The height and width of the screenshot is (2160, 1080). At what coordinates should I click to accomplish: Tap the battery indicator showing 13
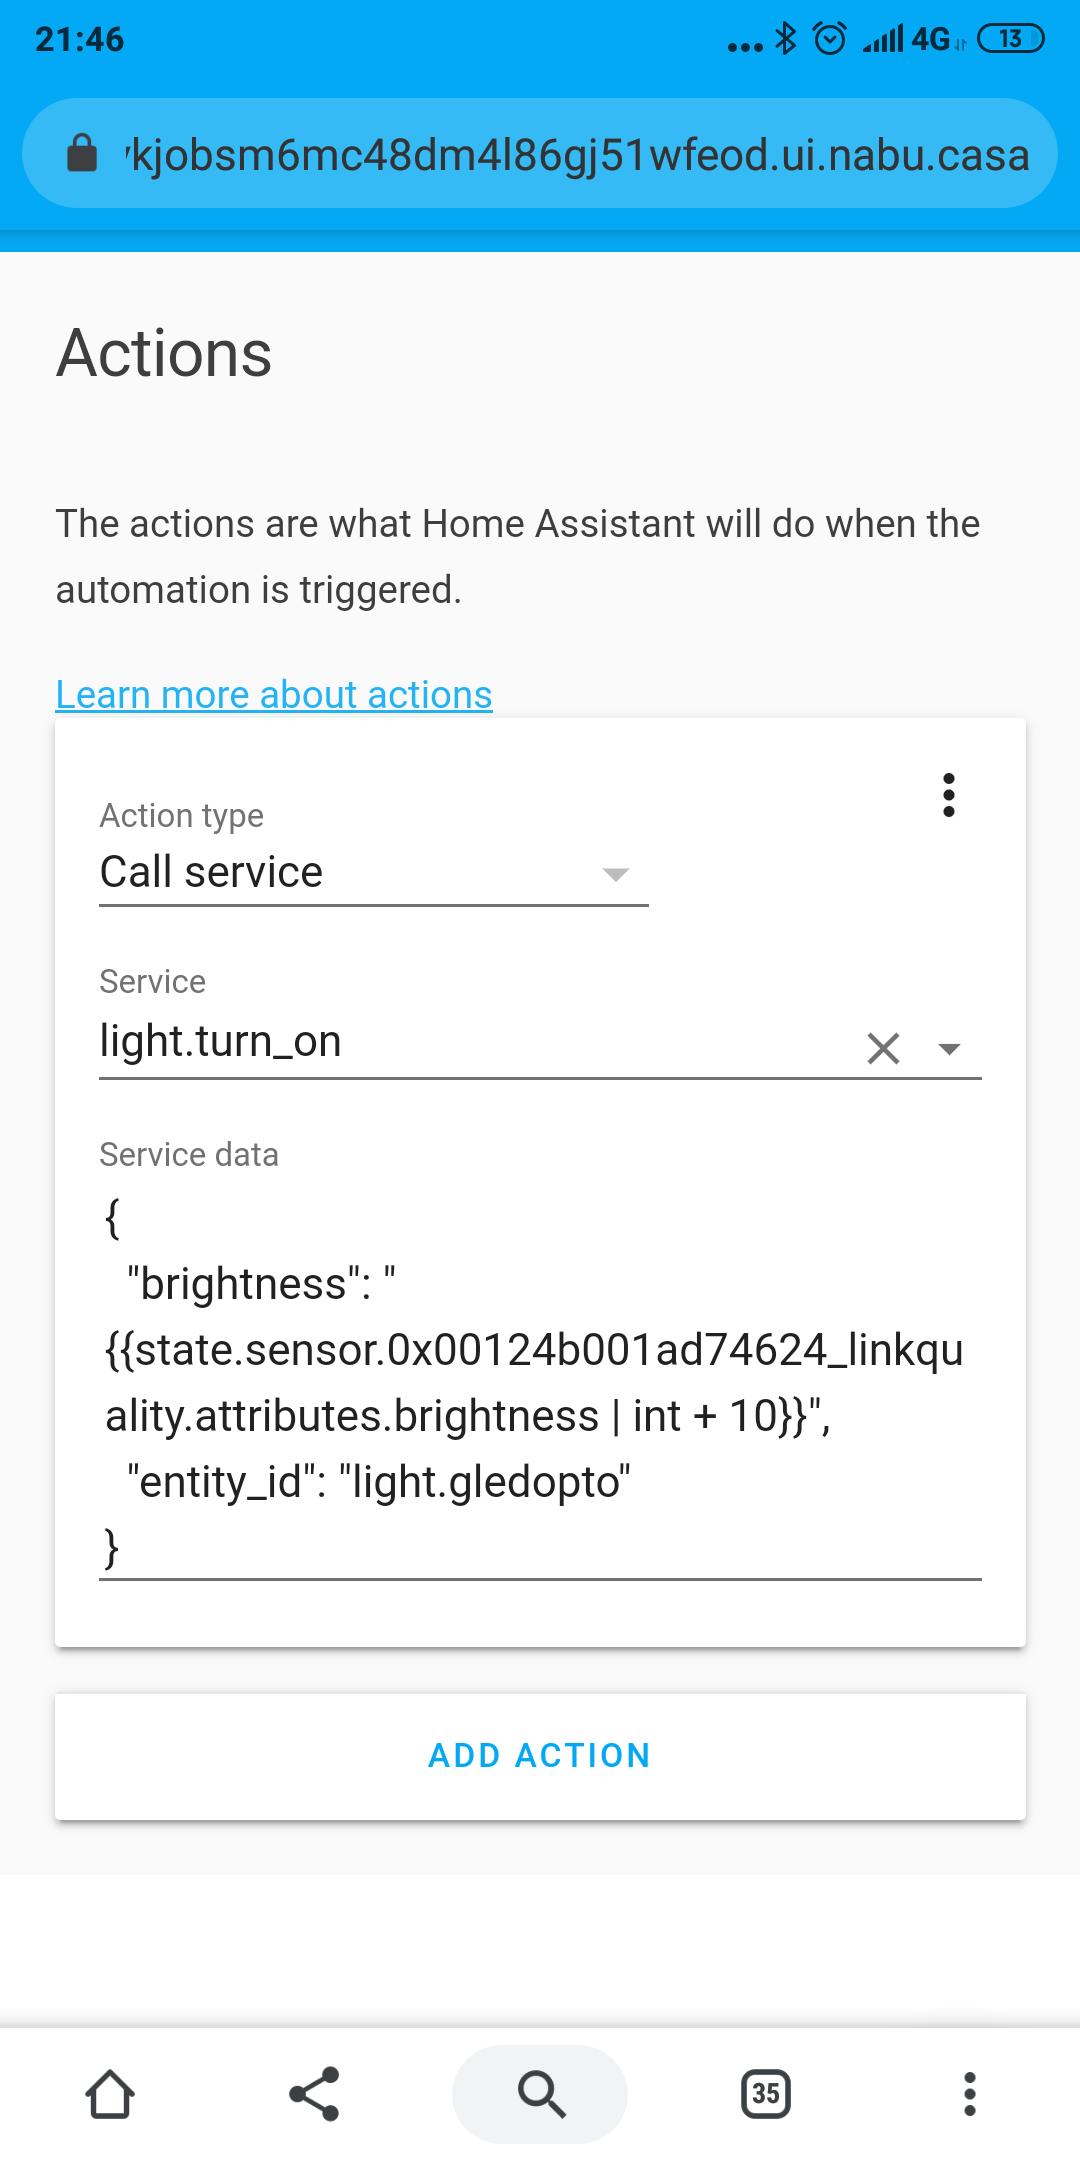click(x=1010, y=39)
